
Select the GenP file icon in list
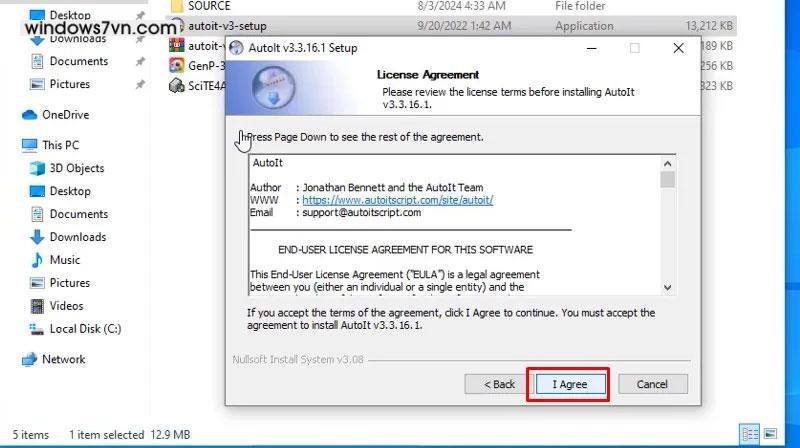177,65
